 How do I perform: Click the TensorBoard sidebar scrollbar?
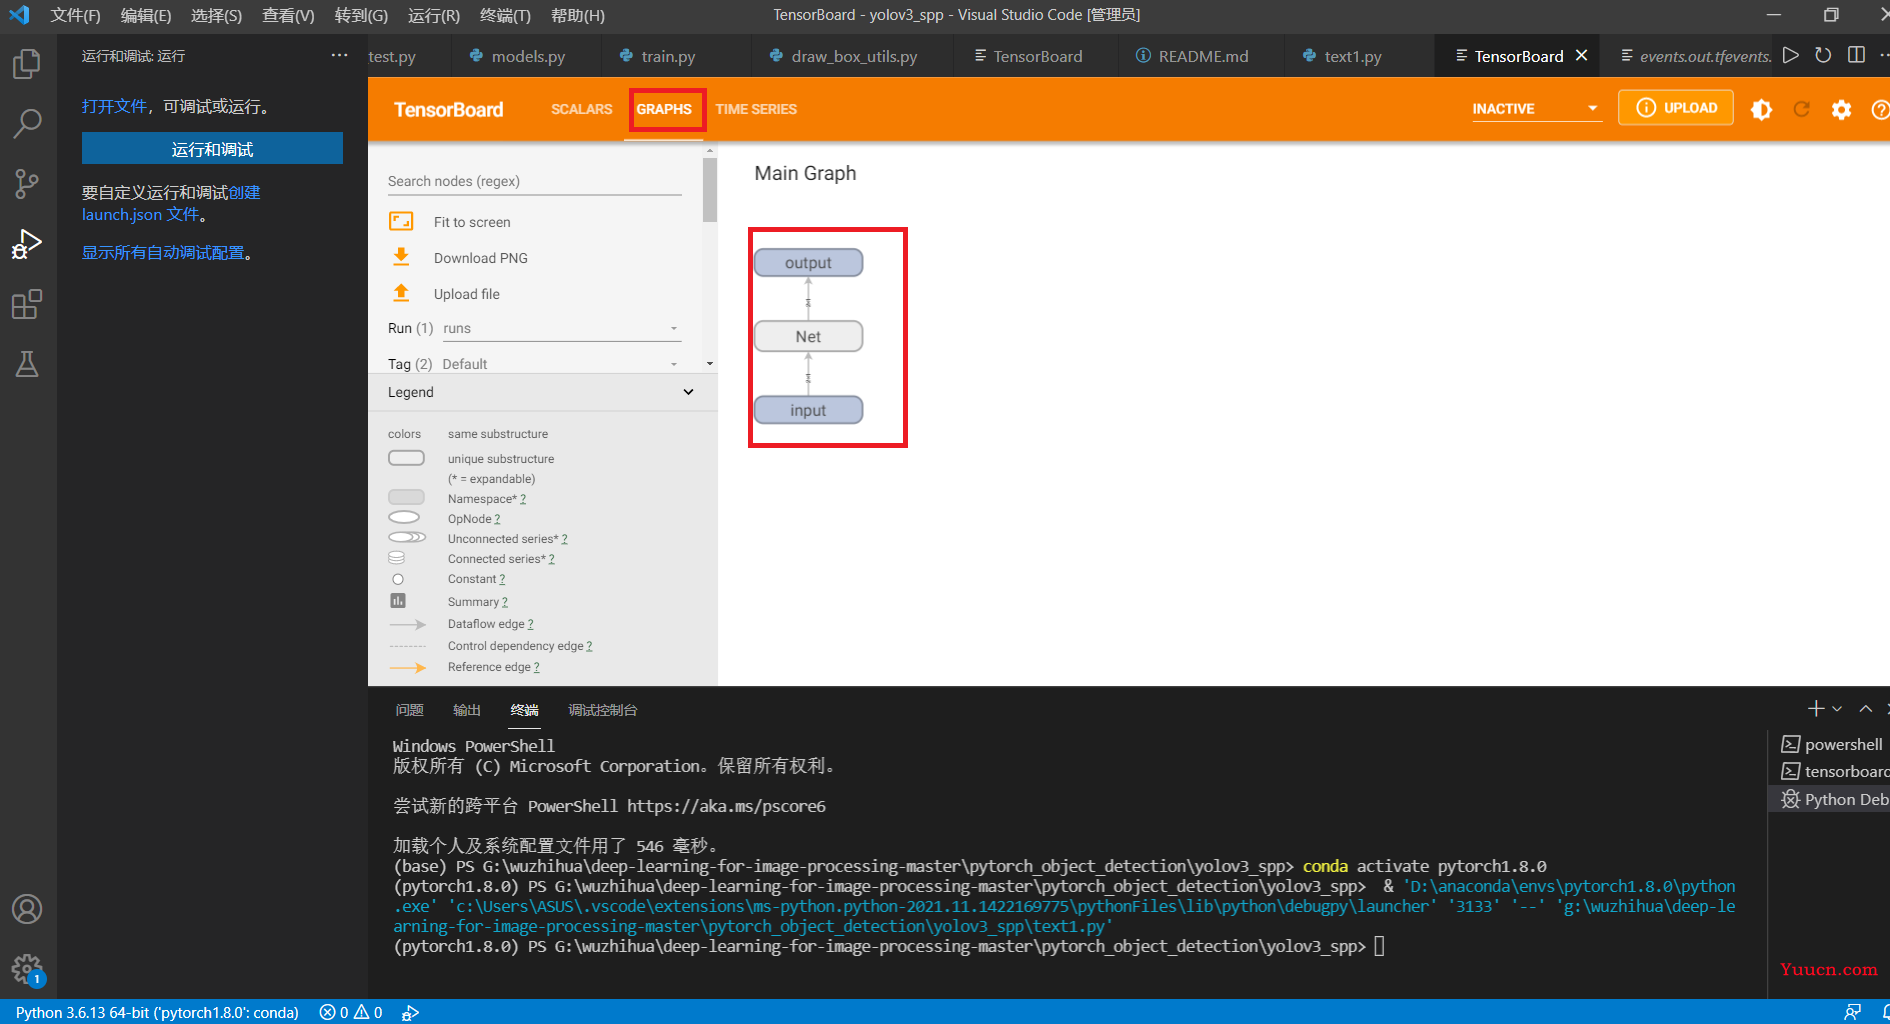[710, 190]
